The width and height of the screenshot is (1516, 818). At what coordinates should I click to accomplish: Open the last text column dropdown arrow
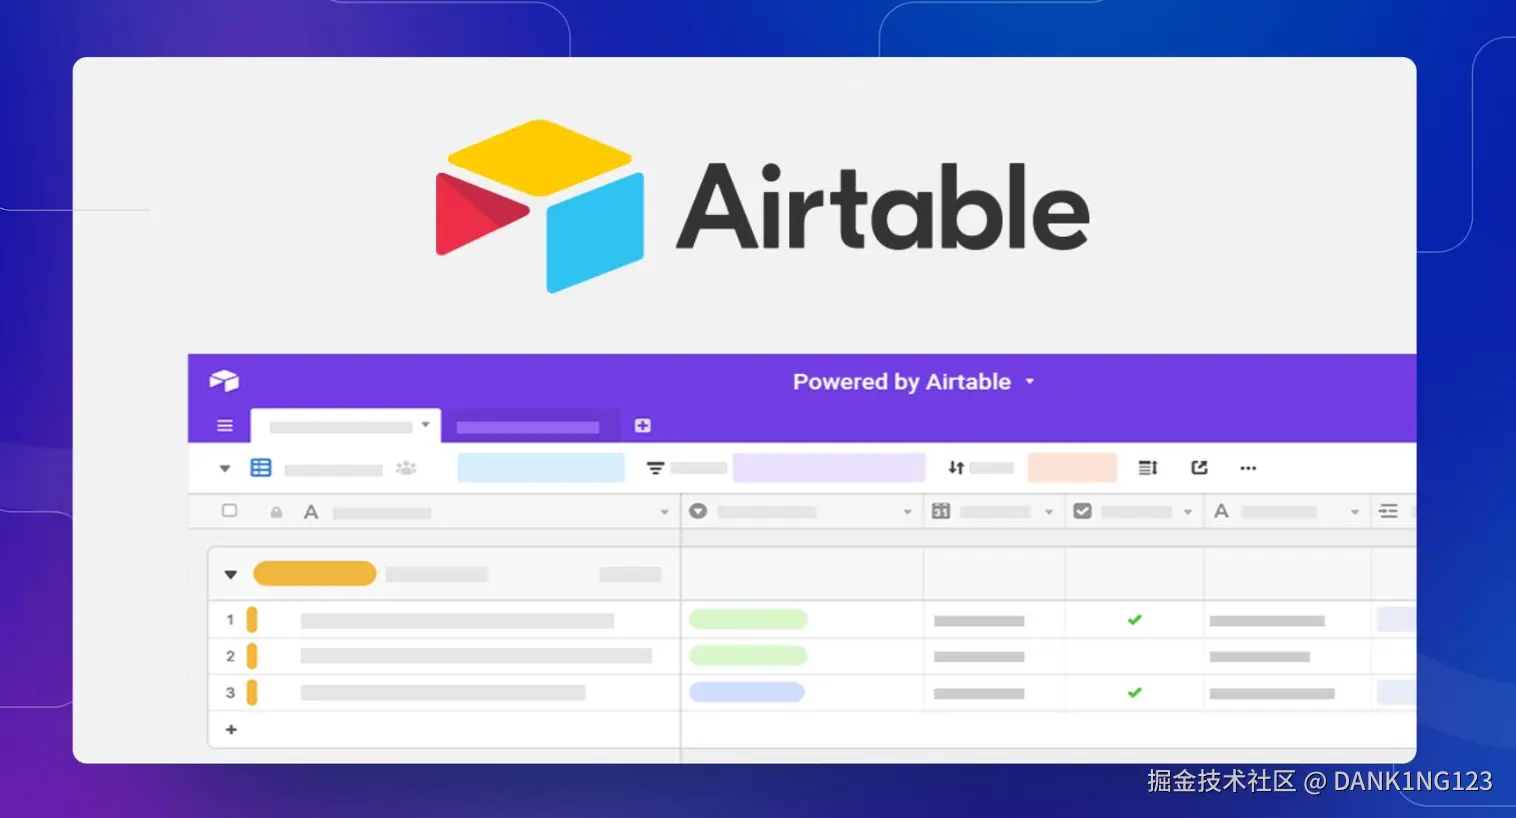point(1355,512)
